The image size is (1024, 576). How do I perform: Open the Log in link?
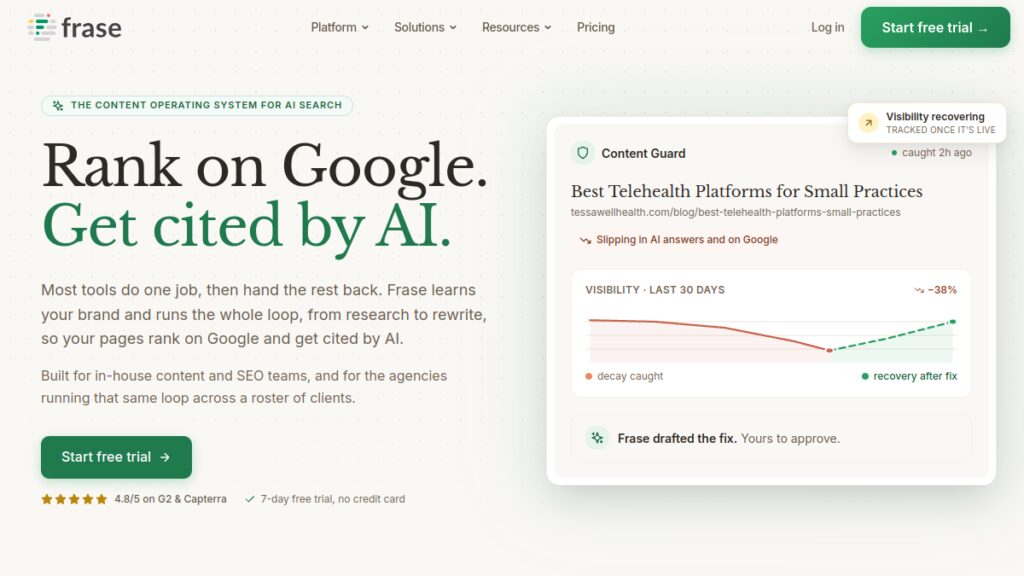pos(827,27)
